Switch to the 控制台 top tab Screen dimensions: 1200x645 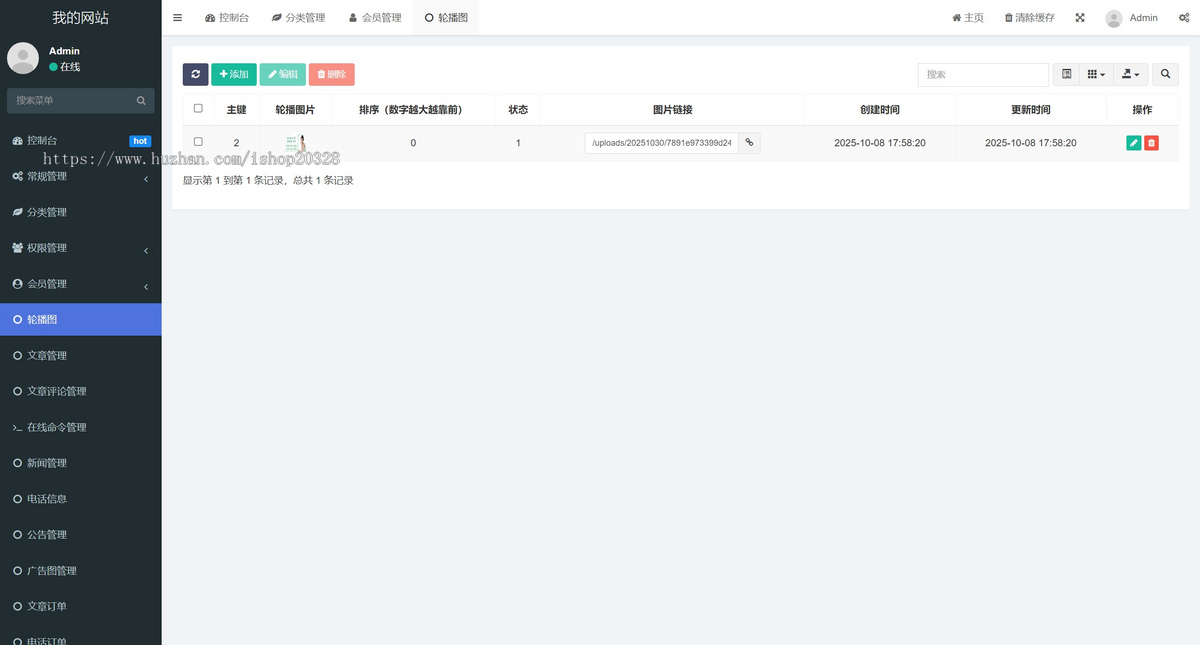227,18
